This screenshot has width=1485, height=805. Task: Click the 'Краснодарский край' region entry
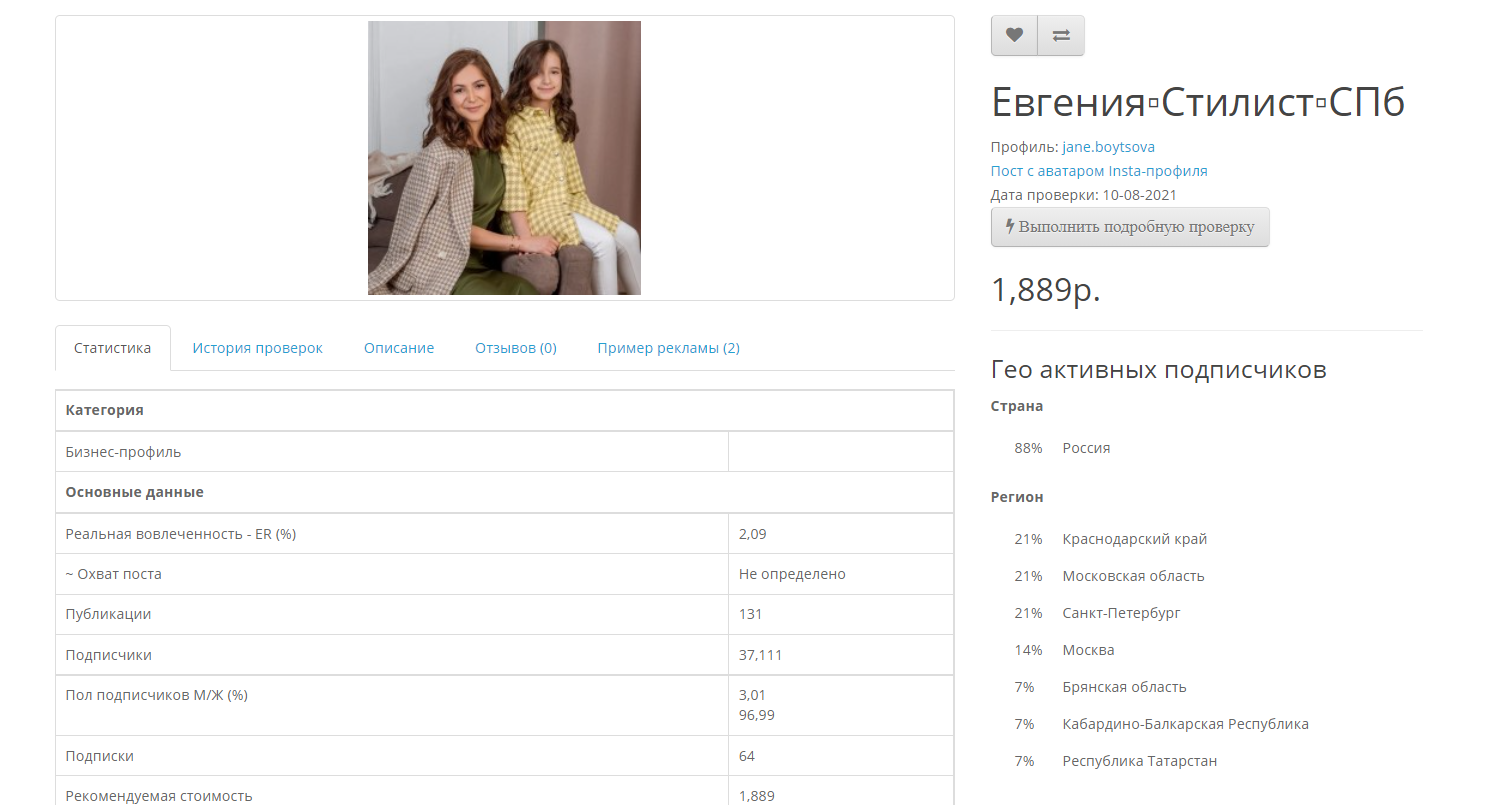1135,539
